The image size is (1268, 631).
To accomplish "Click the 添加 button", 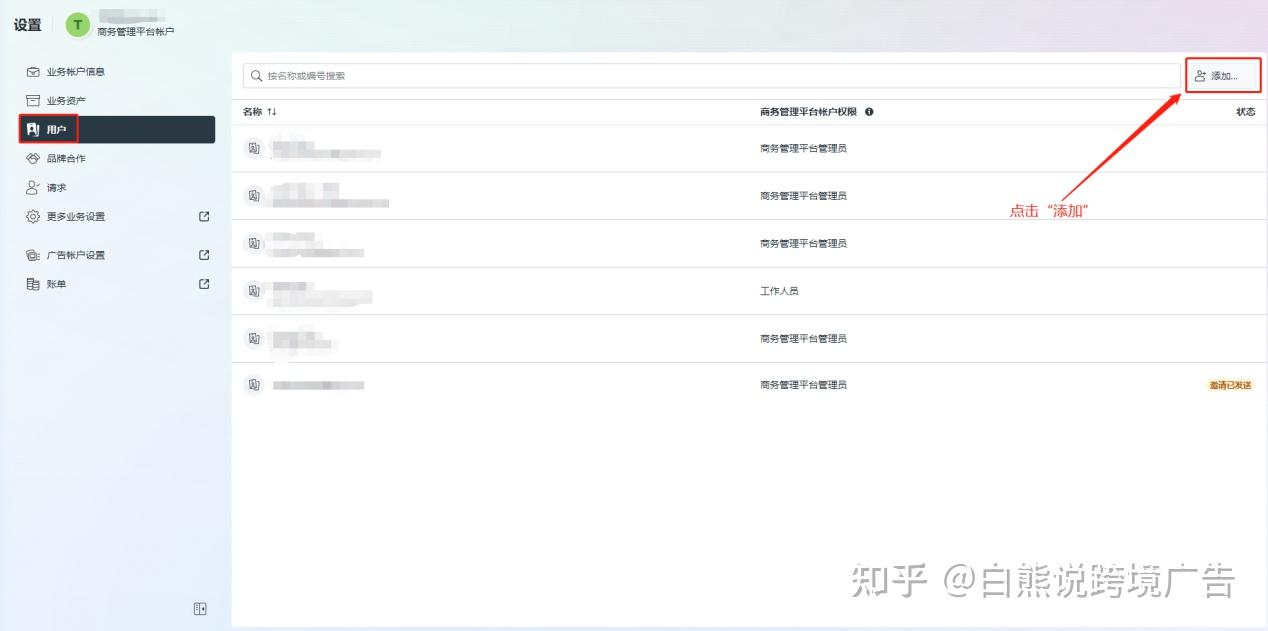I will (1222, 75).
